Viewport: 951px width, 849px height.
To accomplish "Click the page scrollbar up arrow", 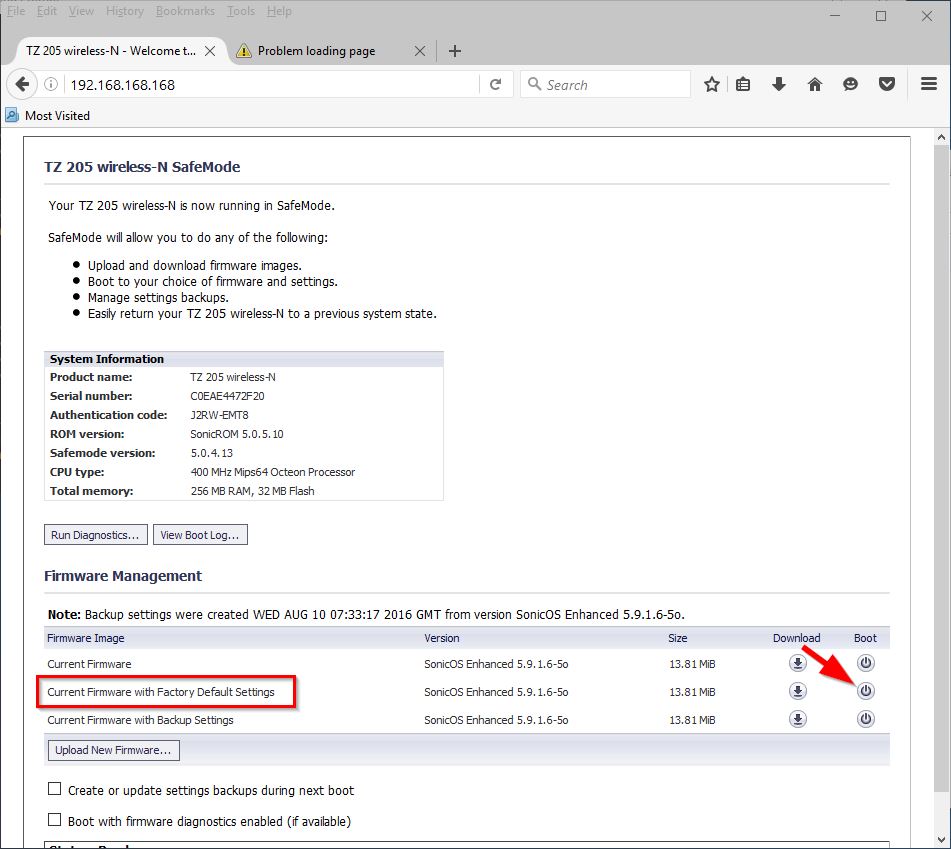I will click(x=941, y=138).
